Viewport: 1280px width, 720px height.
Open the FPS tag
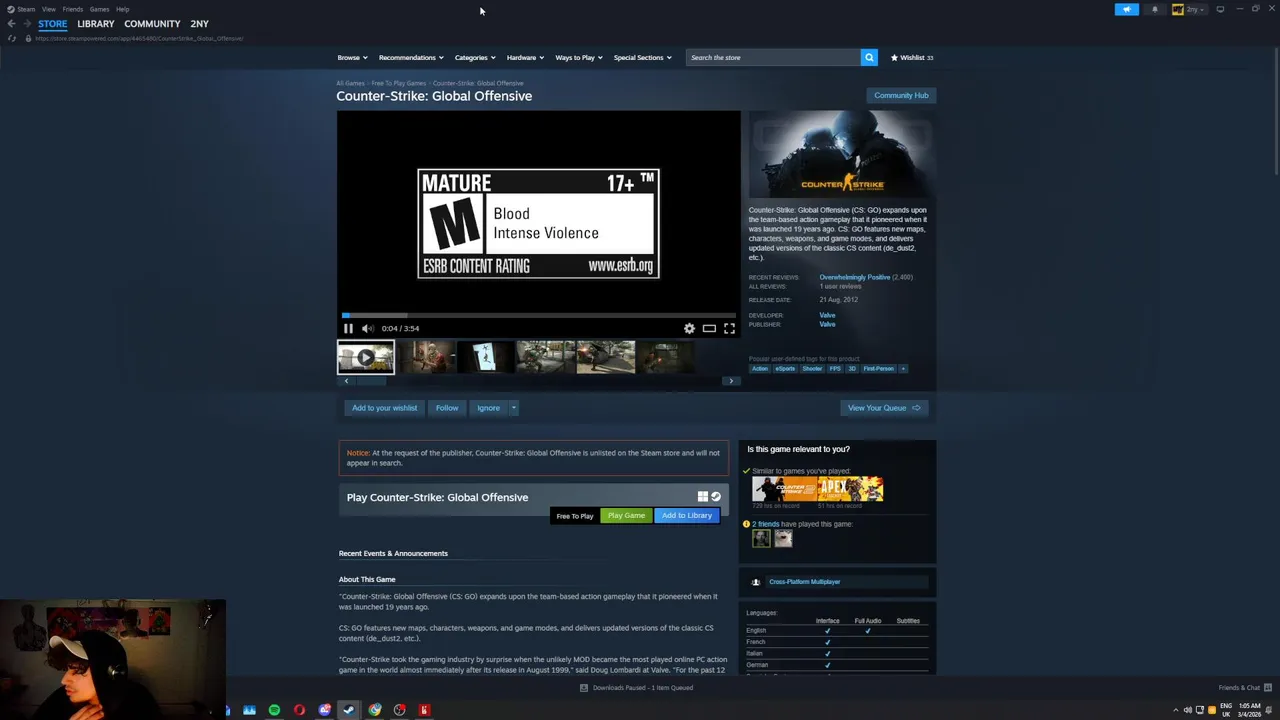point(835,369)
